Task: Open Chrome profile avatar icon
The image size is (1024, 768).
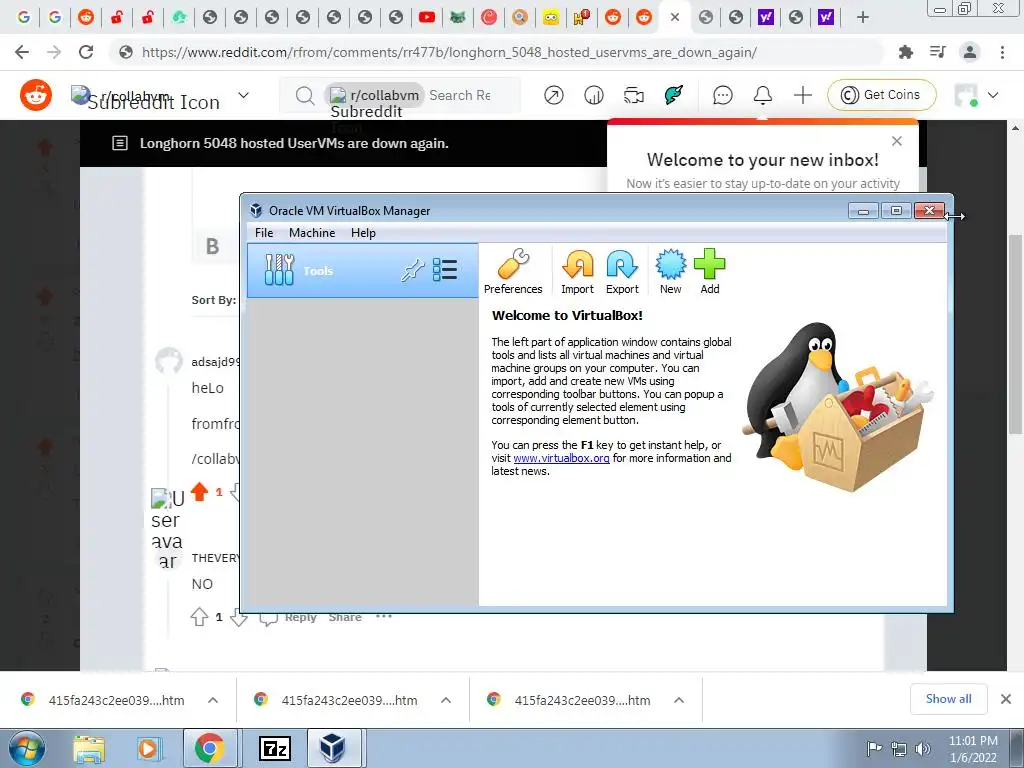Action: [x=970, y=52]
